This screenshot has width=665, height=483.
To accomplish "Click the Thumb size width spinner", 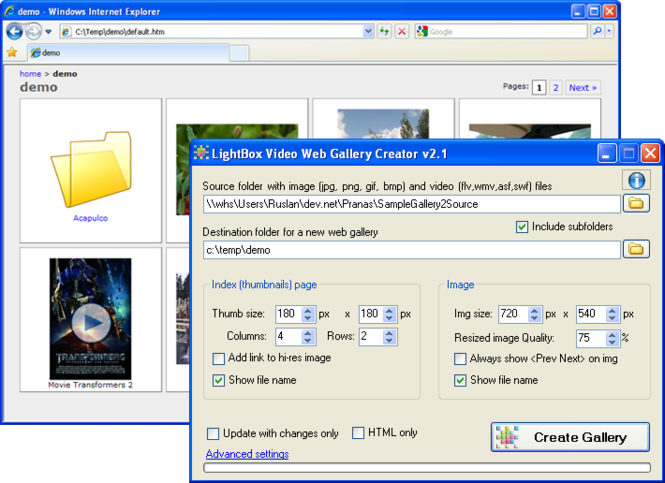I will (308, 314).
